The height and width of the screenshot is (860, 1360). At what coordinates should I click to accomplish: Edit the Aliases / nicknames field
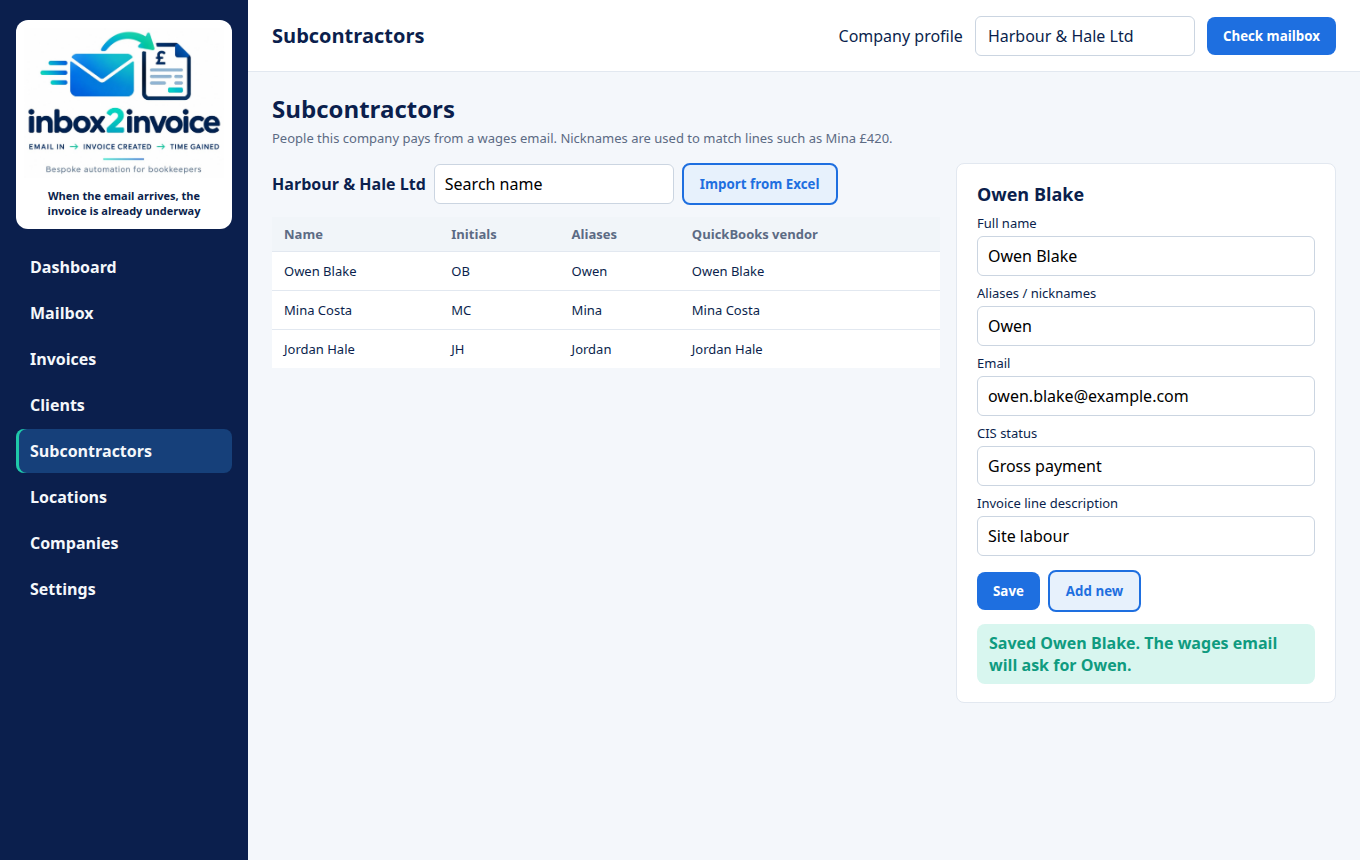pyautogui.click(x=1146, y=326)
